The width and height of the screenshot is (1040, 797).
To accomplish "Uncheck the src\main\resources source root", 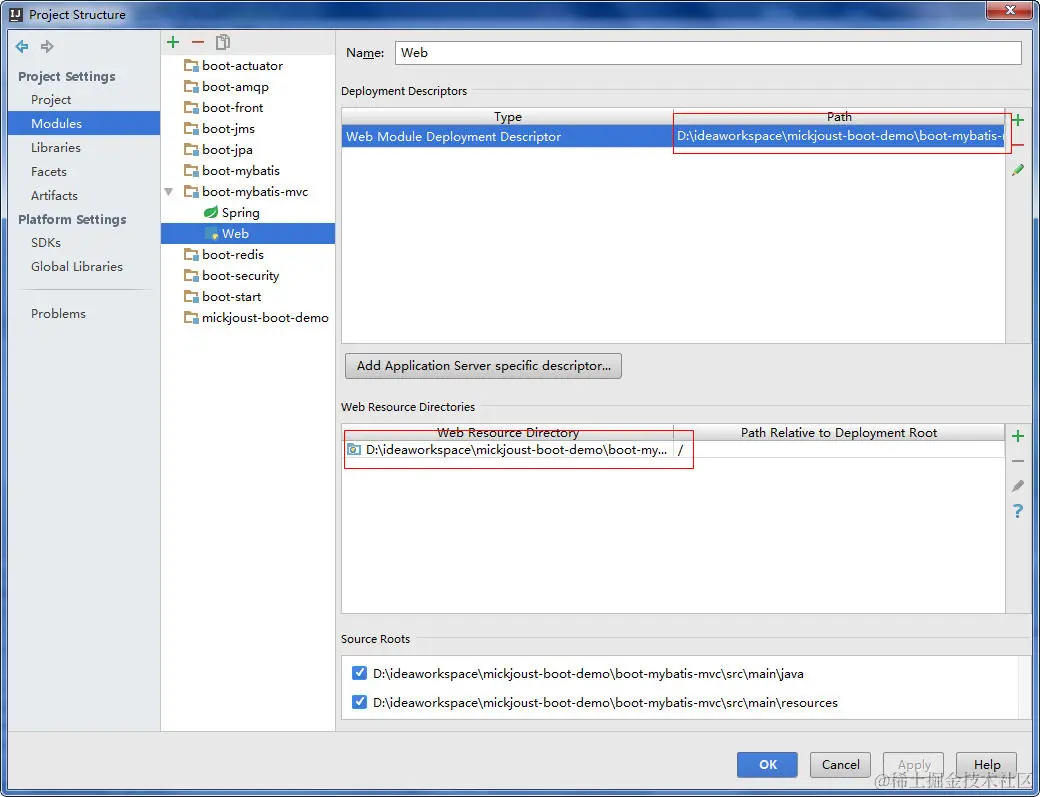I will tap(359, 702).
